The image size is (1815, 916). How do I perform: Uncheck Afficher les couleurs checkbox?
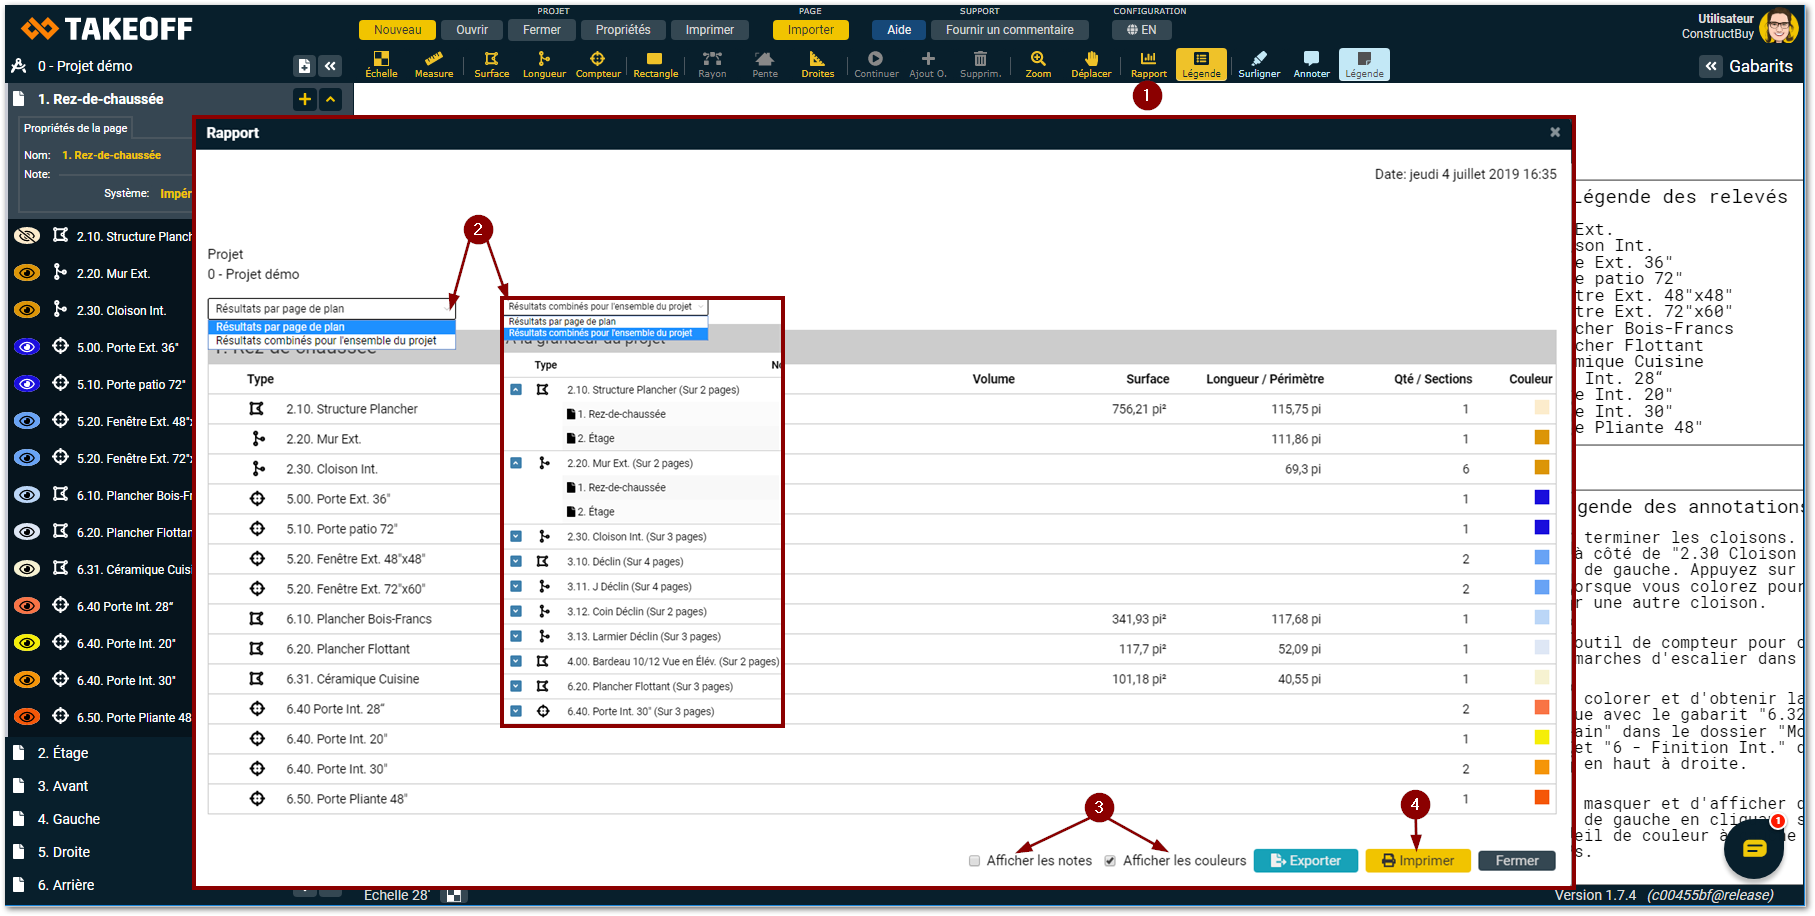pyautogui.click(x=1110, y=861)
